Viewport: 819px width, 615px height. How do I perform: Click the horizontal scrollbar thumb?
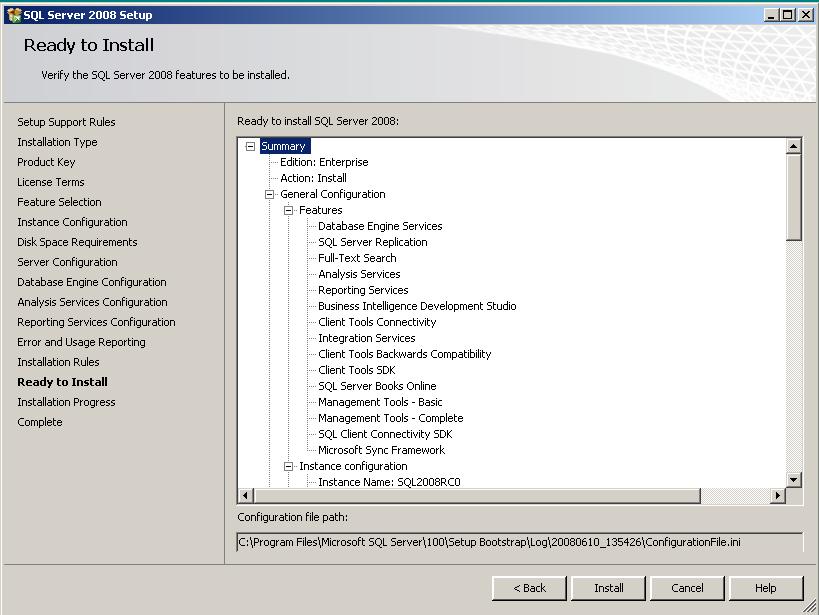click(477, 495)
